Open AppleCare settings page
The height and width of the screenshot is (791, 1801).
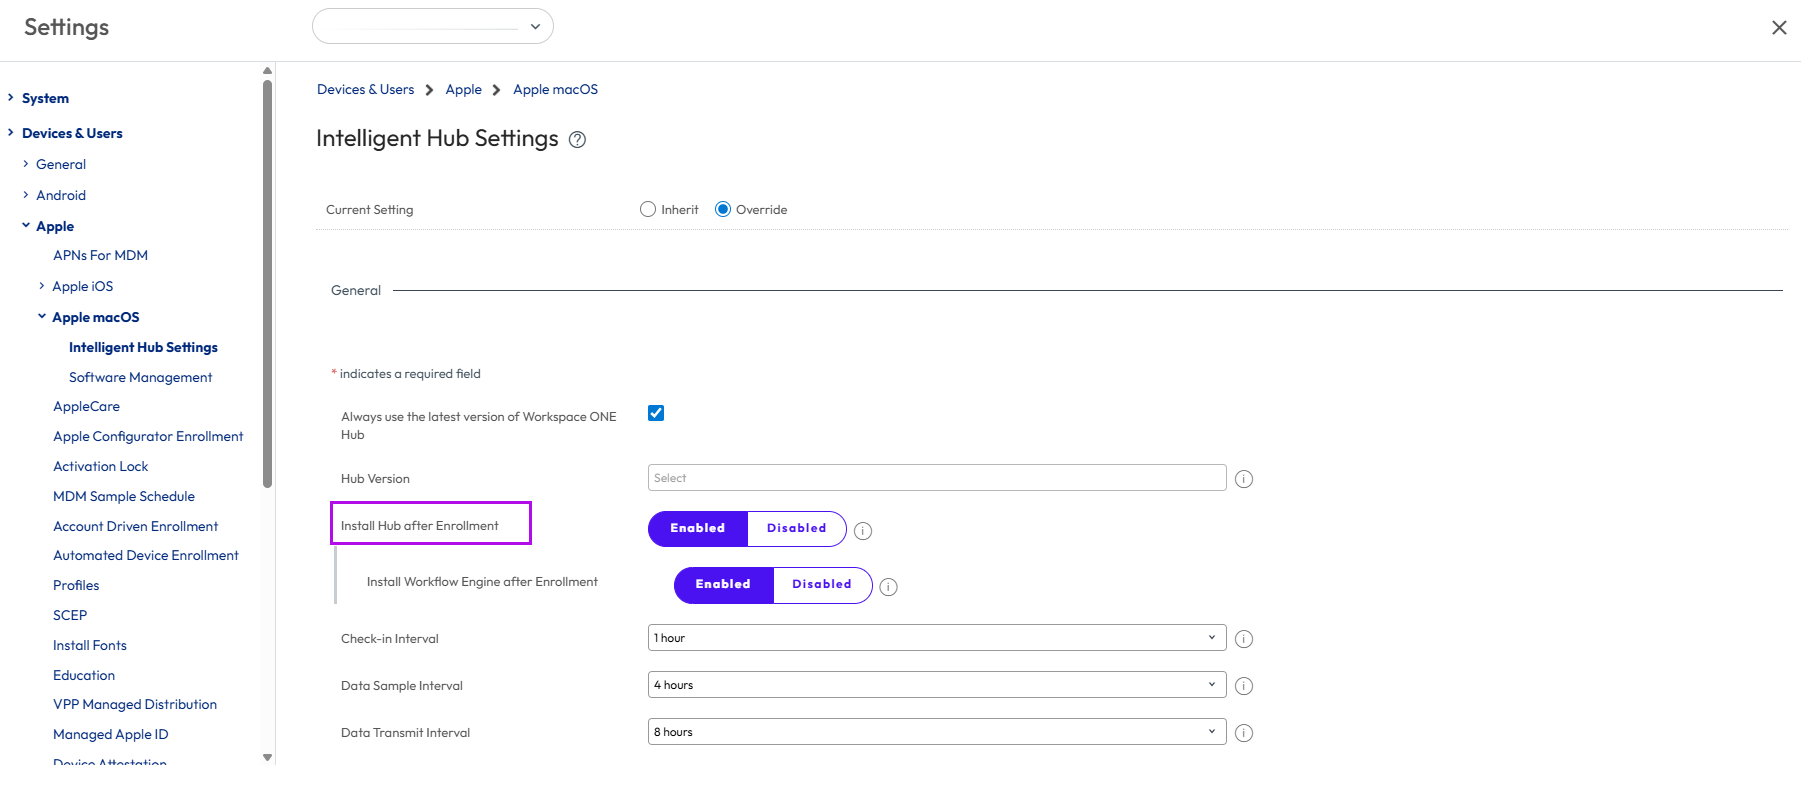(86, 406)
